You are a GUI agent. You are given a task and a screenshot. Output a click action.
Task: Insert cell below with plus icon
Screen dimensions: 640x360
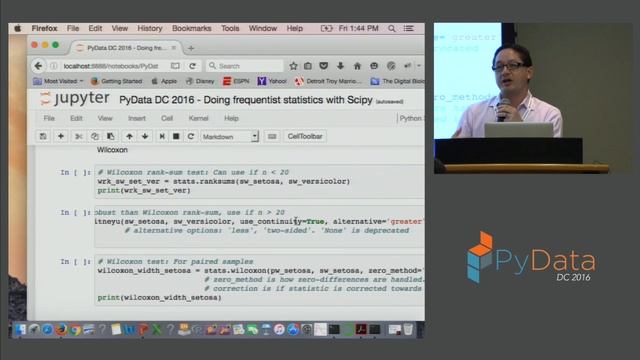[x=61, y=136]
